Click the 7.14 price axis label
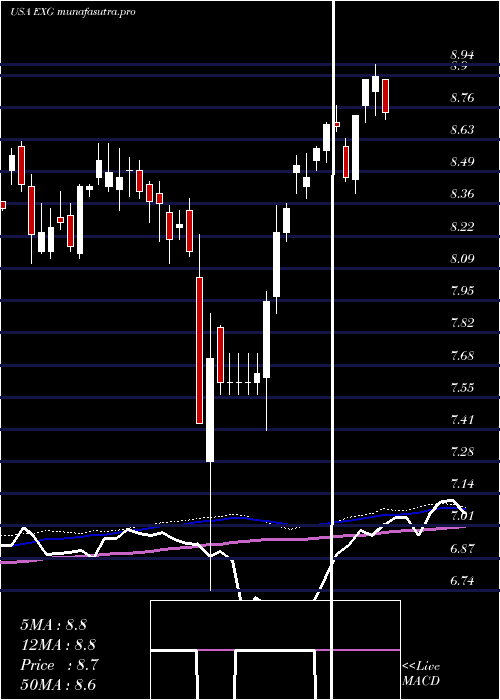The image size is (500, 700). [x=462, y=483]
